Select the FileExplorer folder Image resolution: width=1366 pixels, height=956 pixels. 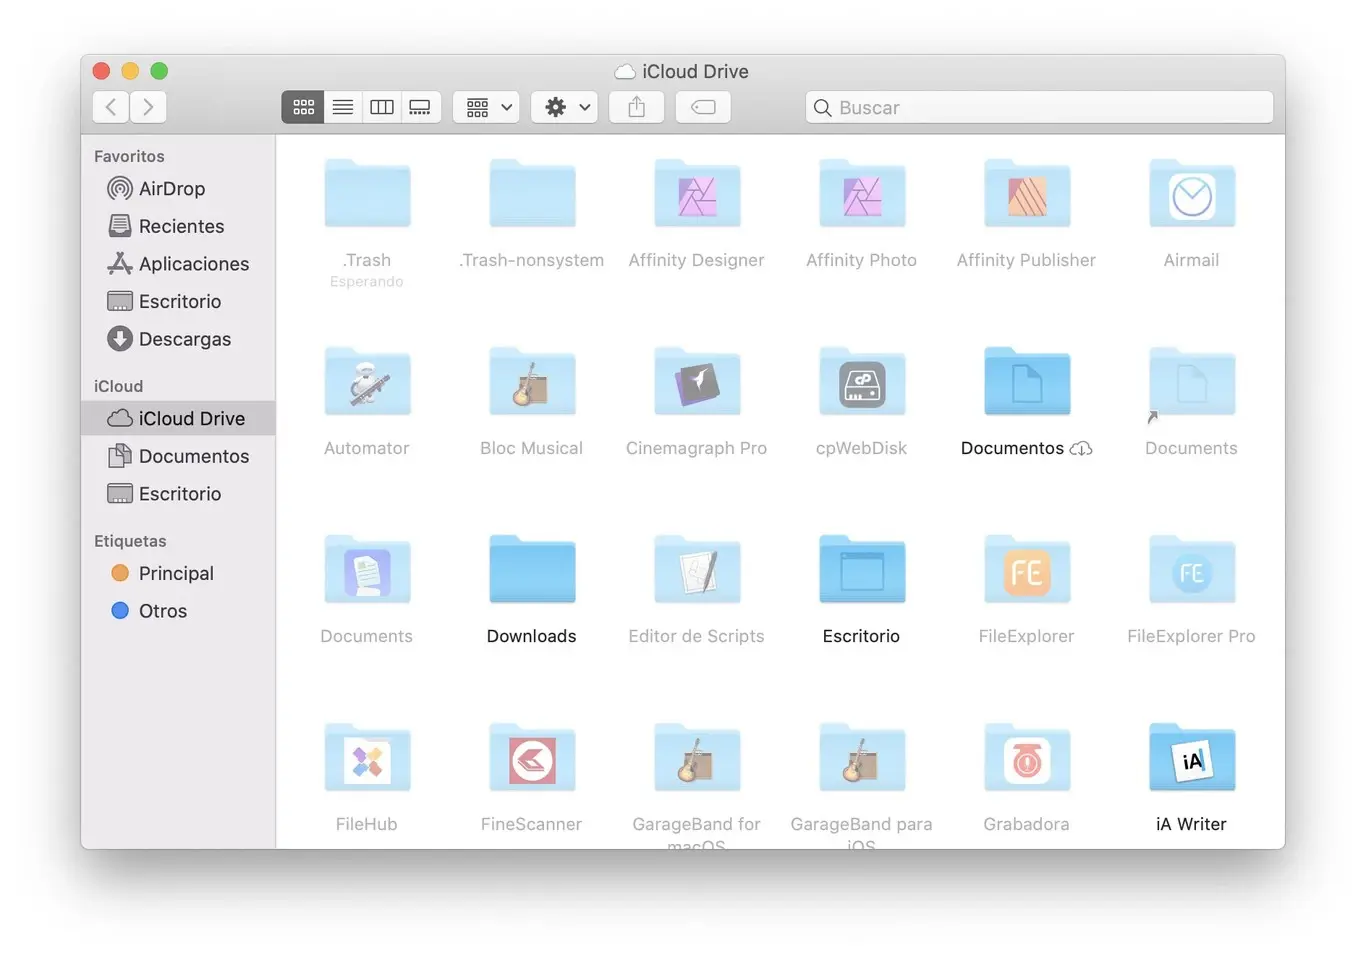(x=1027, y=570)
